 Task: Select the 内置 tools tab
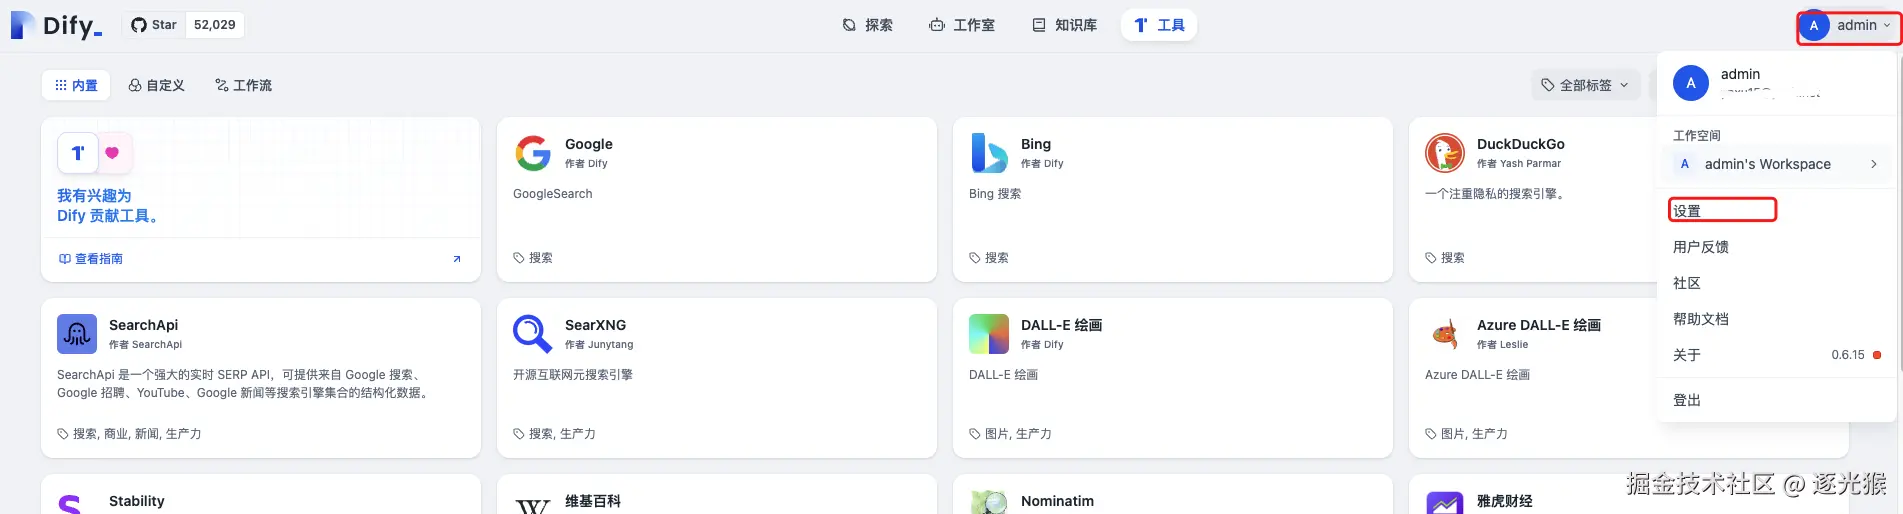[77, 85]
